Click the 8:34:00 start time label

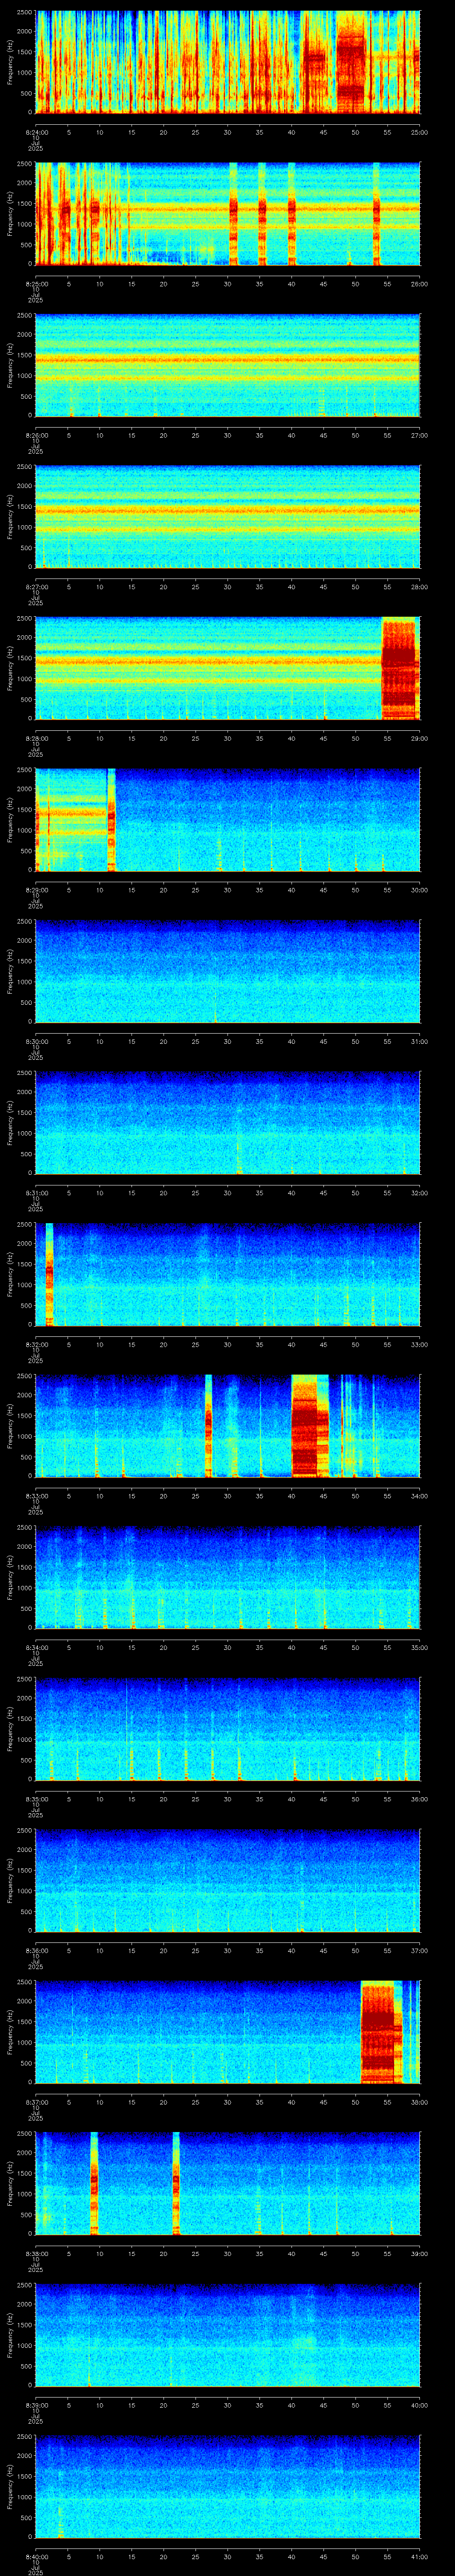point(36,1648)
